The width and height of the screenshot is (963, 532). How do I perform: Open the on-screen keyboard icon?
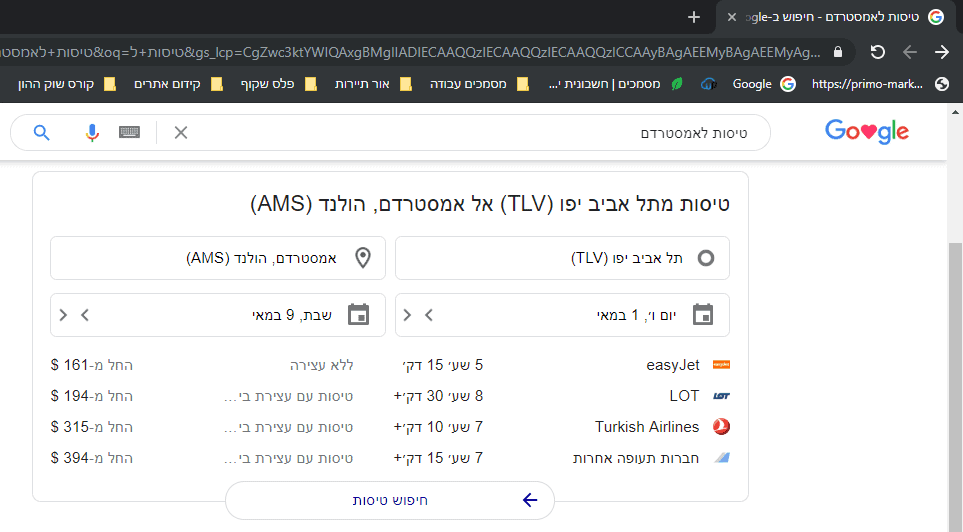129,133
